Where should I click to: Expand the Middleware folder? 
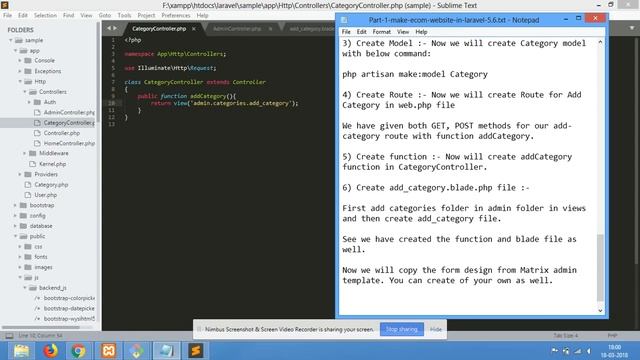click(24, 153)
